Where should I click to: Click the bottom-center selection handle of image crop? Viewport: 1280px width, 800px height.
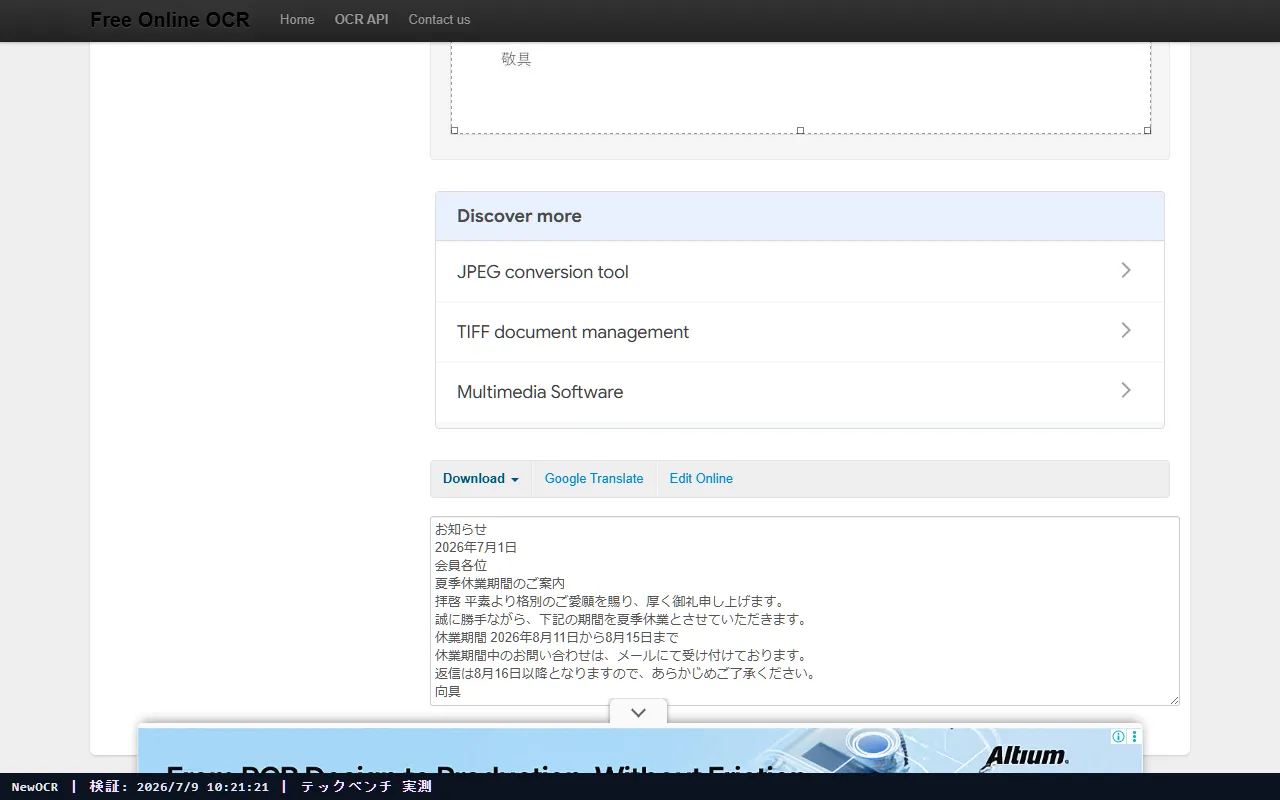(x=800, y=130)
